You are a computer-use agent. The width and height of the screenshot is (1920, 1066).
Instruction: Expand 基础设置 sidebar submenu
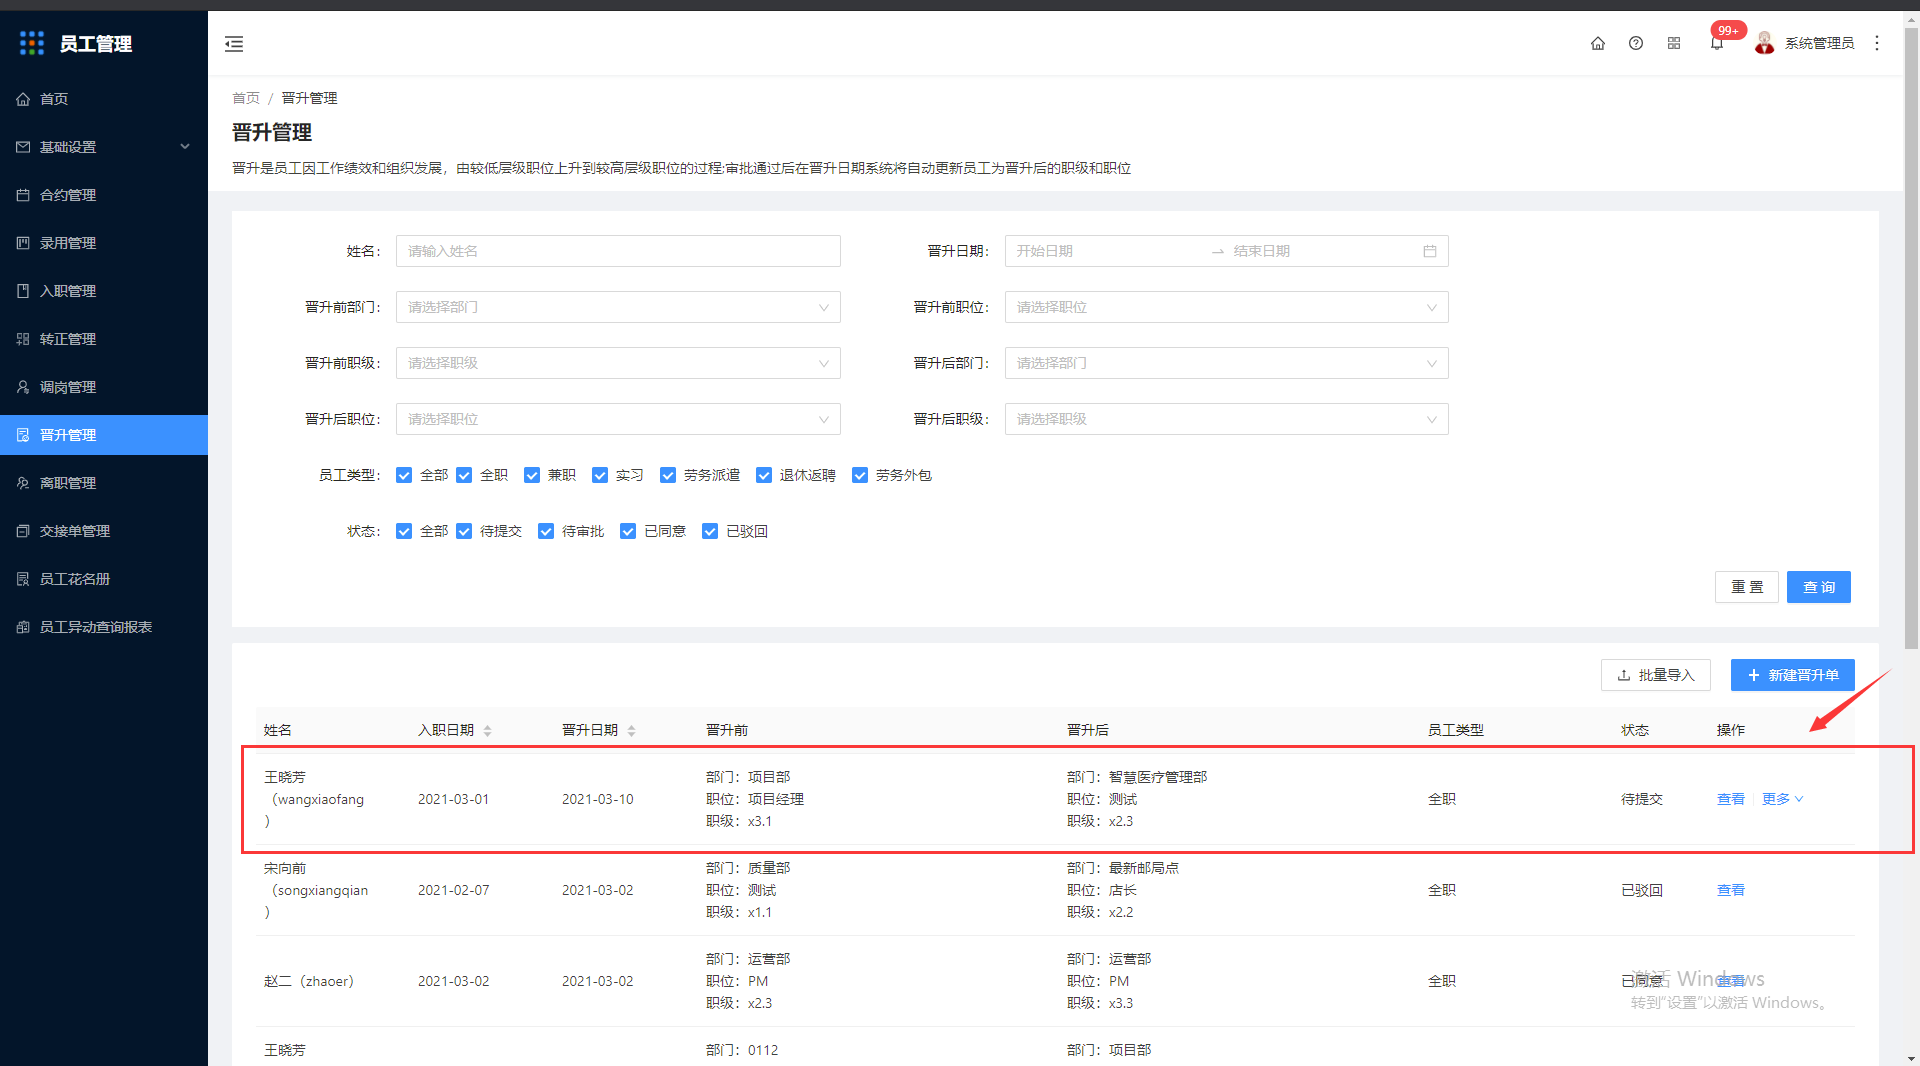(185, 147)
